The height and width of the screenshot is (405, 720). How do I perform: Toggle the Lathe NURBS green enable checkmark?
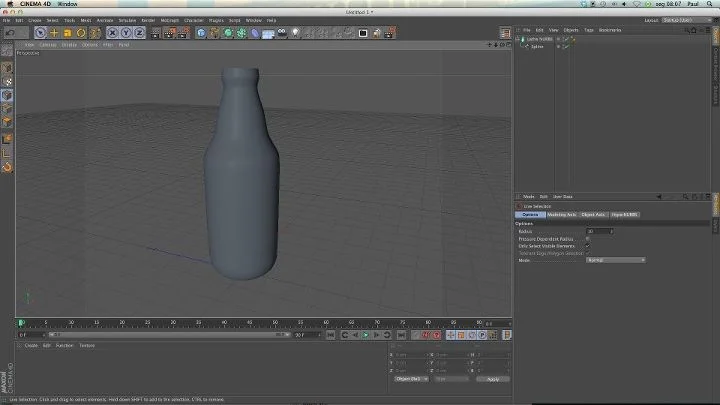(x=567, y=39)
